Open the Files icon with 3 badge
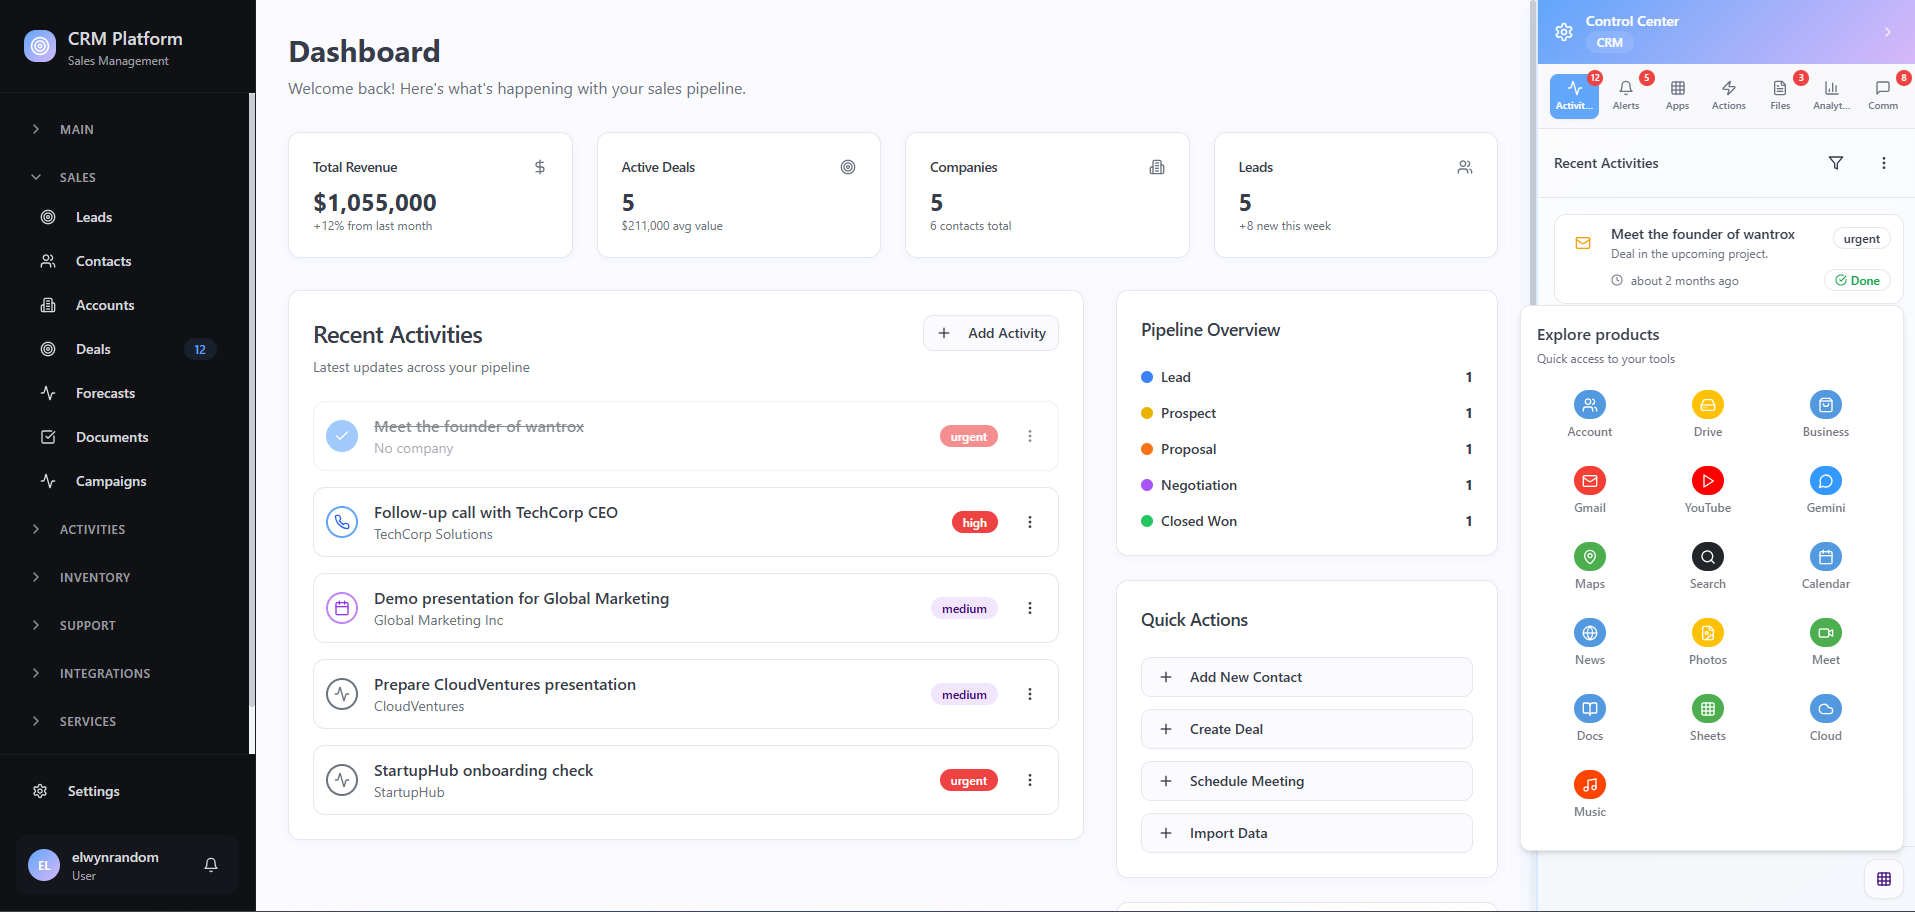 pos(1779,95)
